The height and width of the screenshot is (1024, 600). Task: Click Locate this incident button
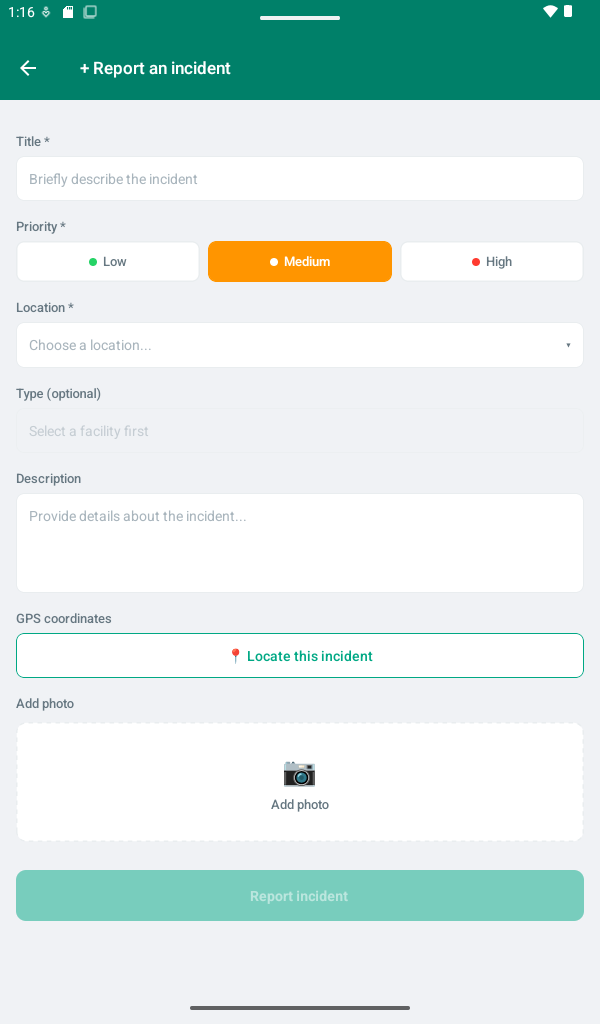300,656
